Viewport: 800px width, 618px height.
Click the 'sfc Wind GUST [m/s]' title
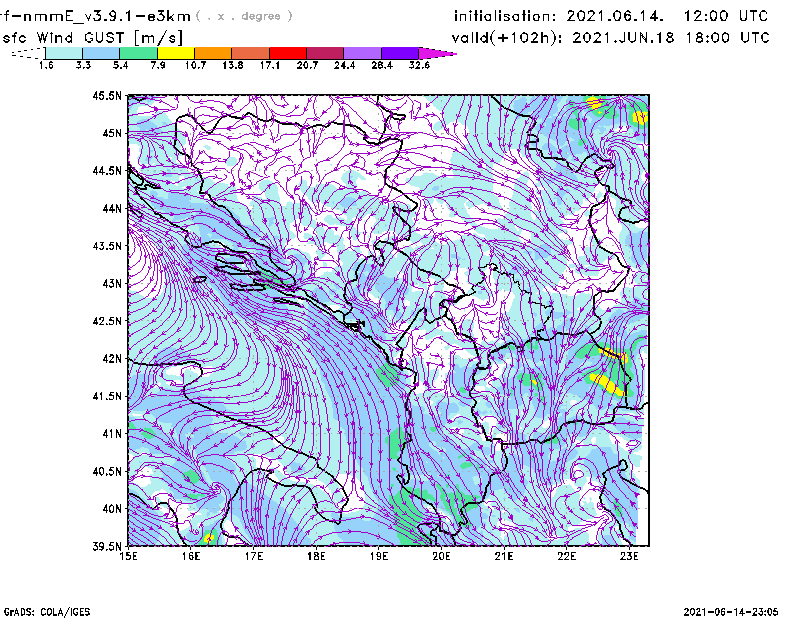click(x=92, y=38)
